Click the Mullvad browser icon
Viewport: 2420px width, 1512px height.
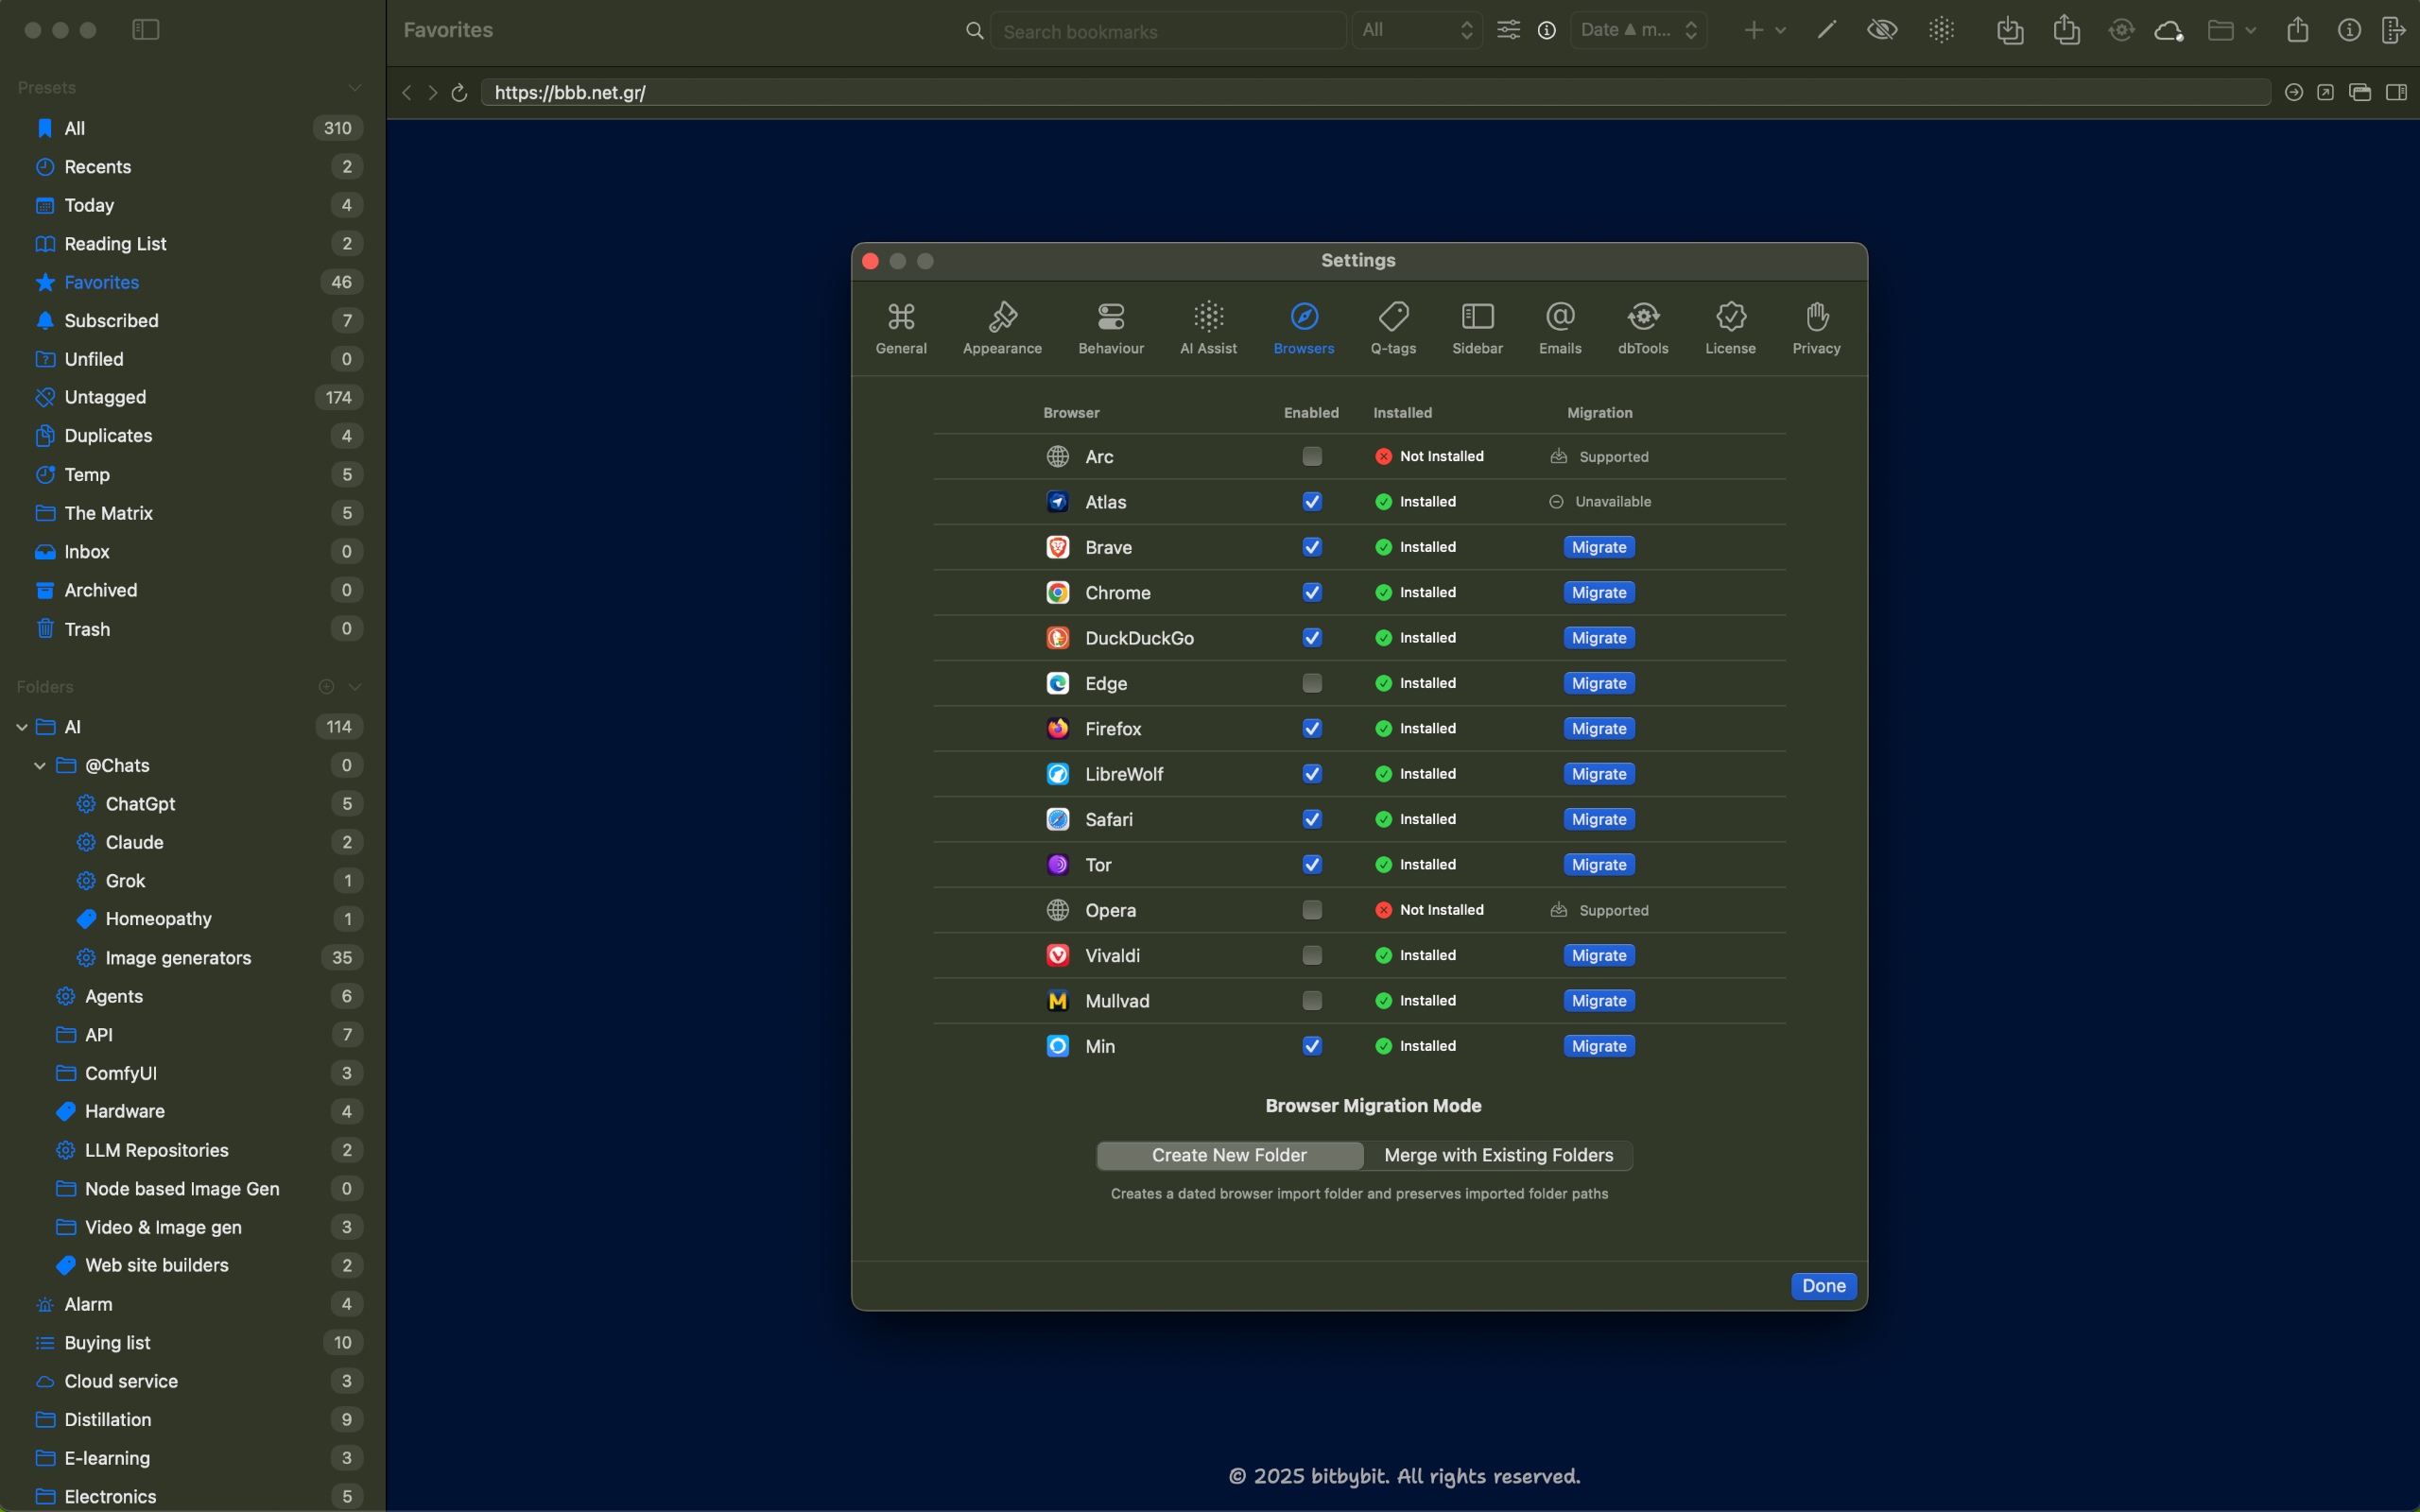(1057, 1000)
